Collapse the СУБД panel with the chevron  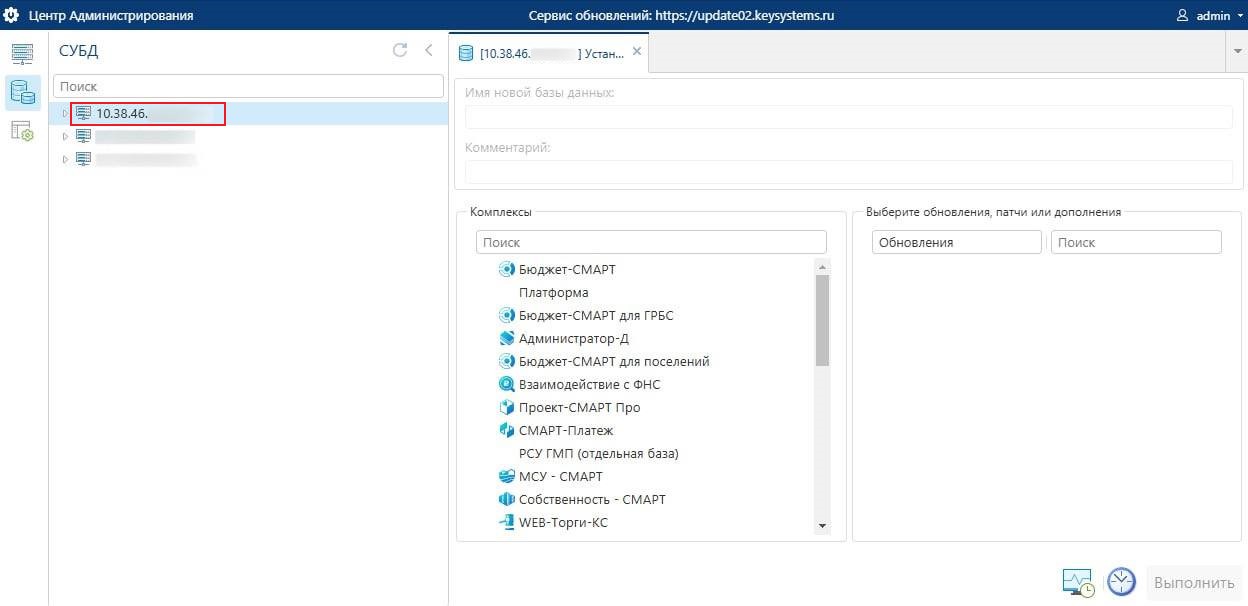[x=428, y=50]
